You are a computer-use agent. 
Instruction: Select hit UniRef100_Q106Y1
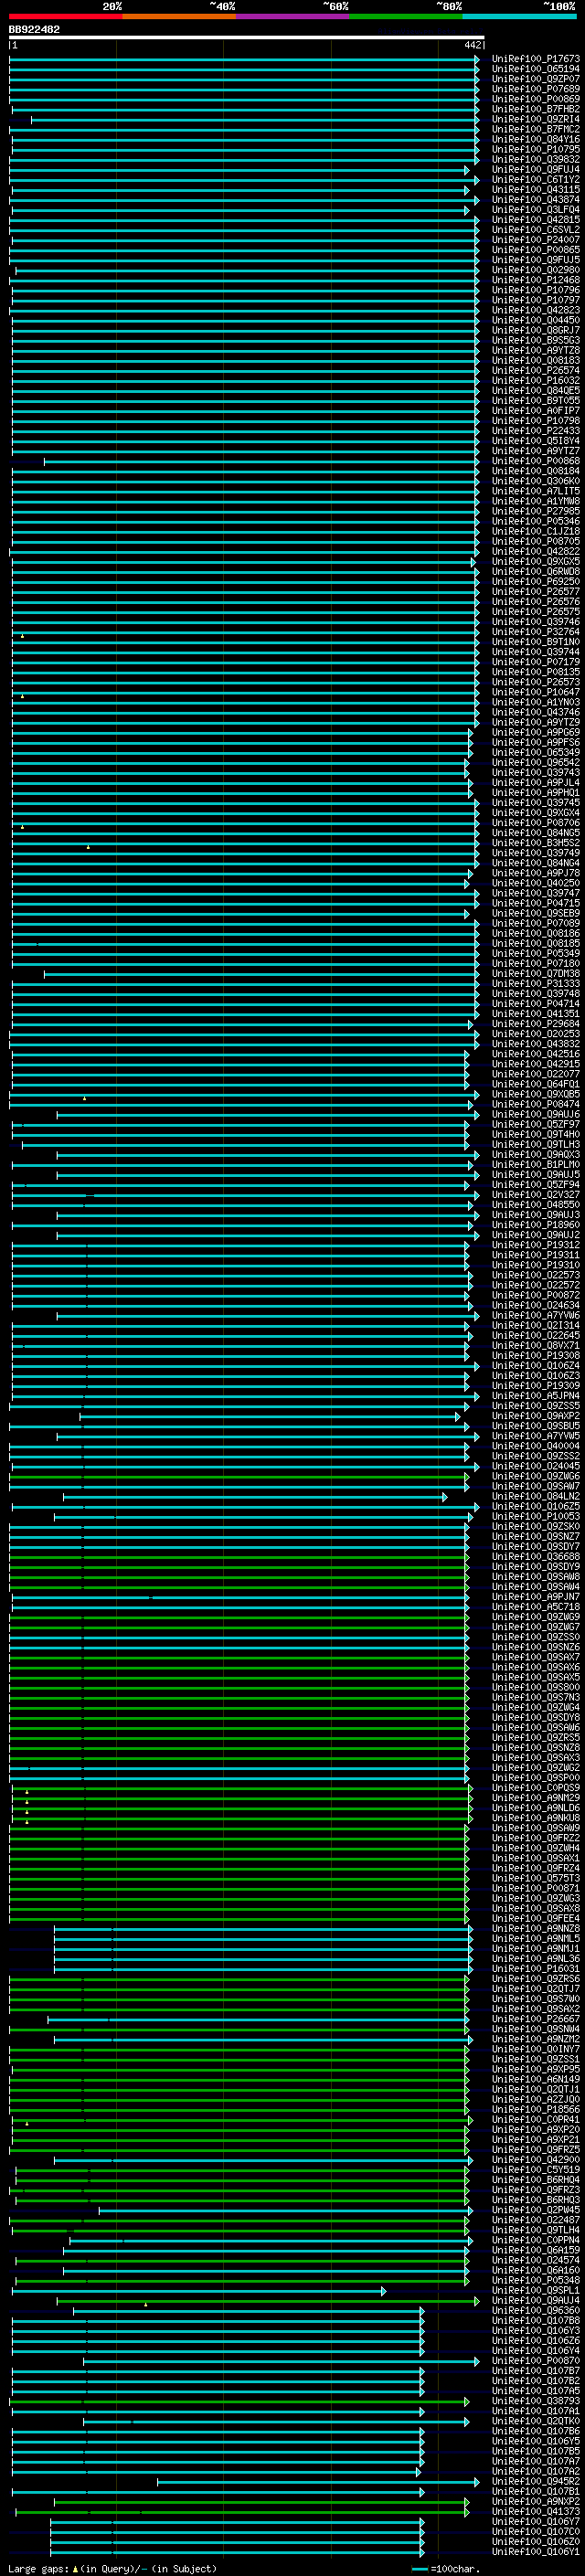pyautogui.click(x=536, y=2552)
